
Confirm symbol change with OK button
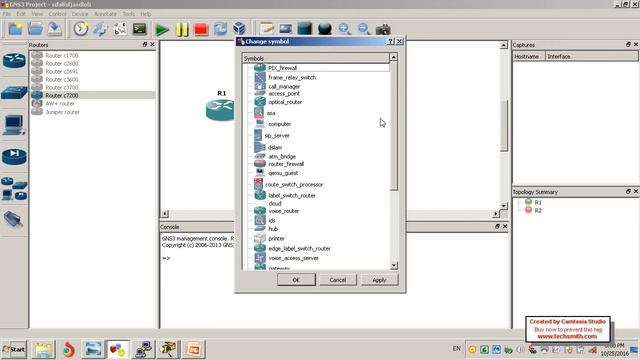pos(296,280)
